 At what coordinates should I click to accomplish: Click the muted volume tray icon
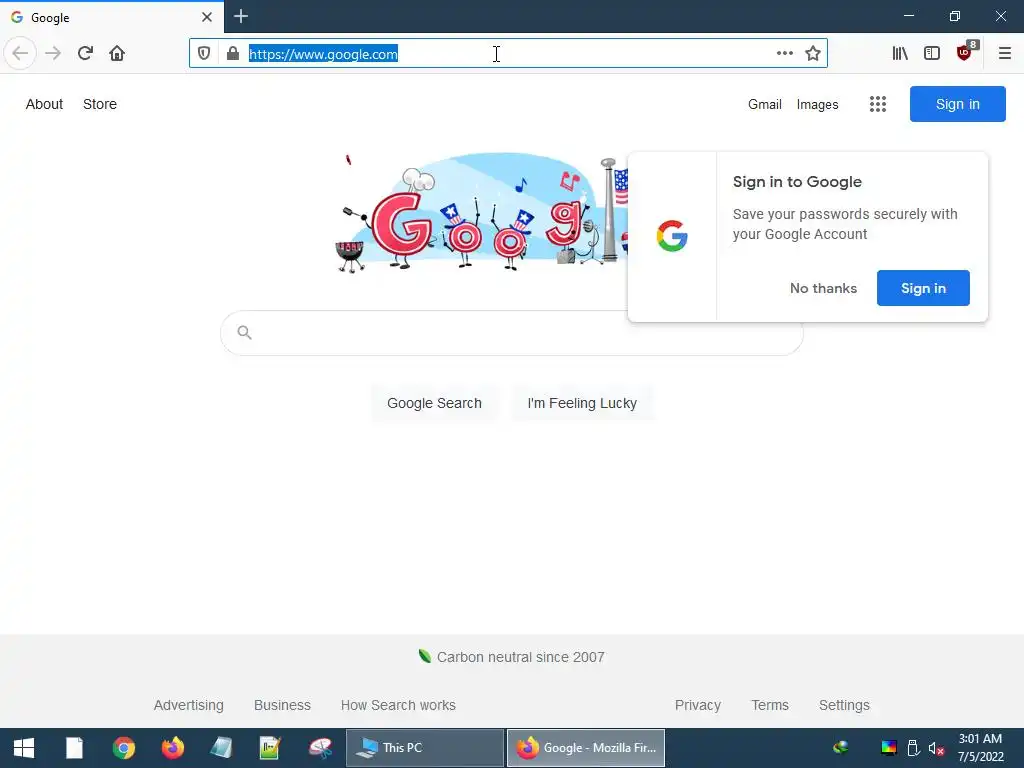936,748
